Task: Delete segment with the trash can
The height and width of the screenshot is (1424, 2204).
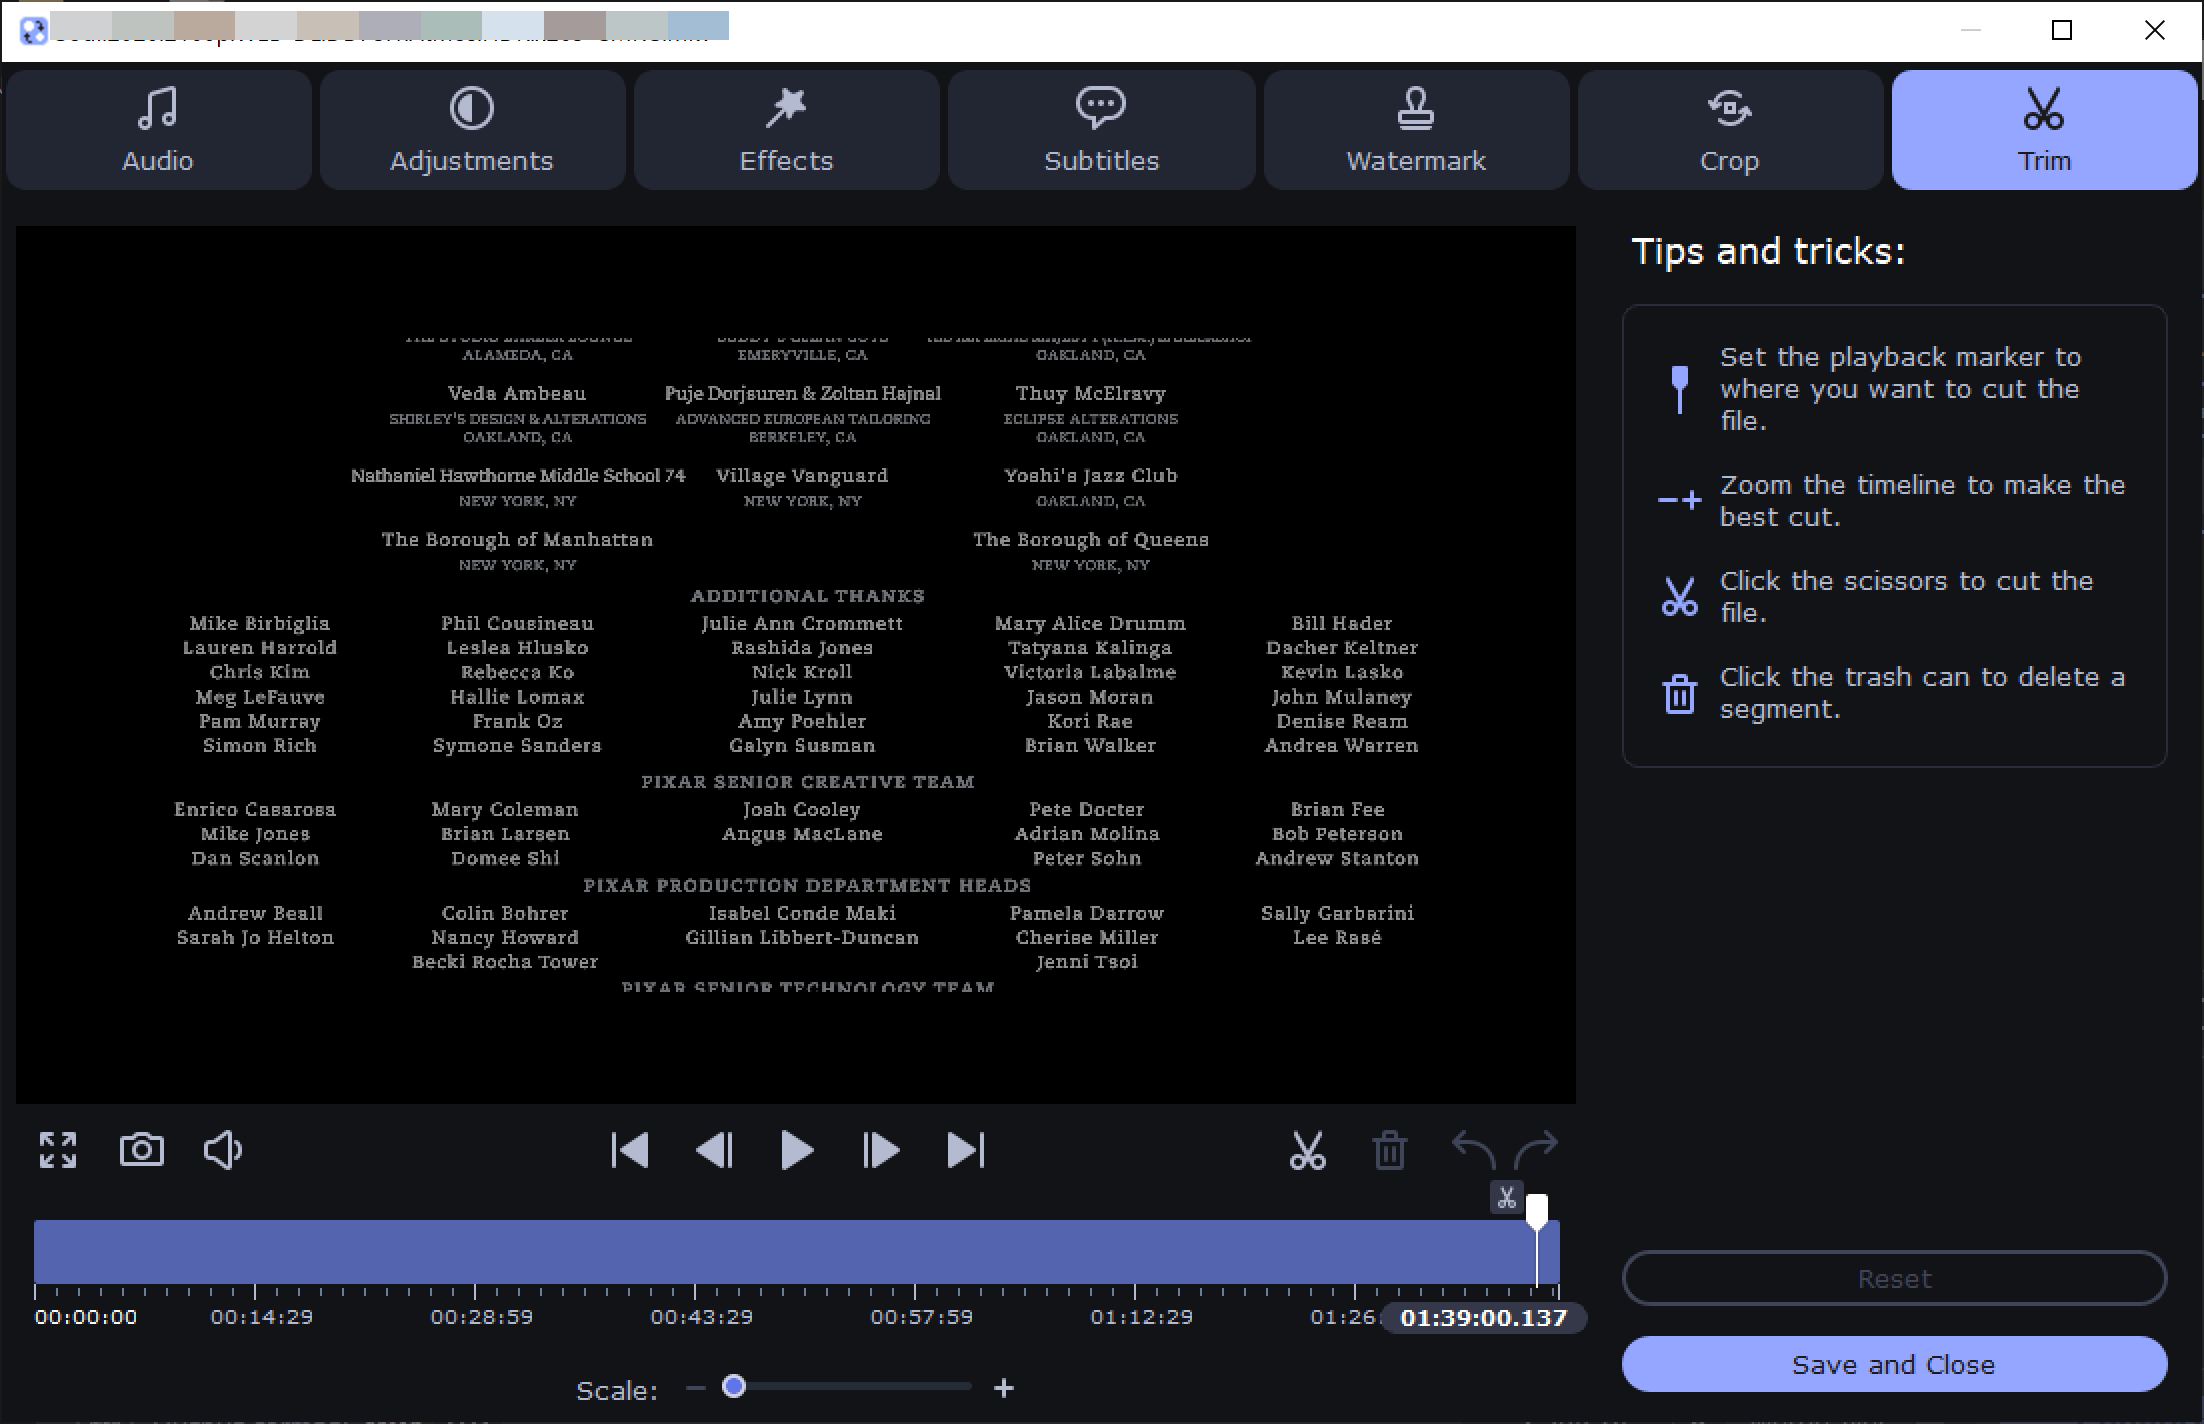Action: tap(1390, 1150)
